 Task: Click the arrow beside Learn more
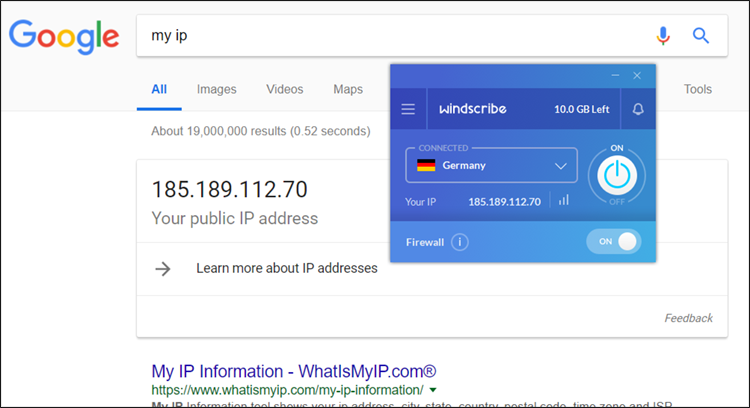pos(163,268)
